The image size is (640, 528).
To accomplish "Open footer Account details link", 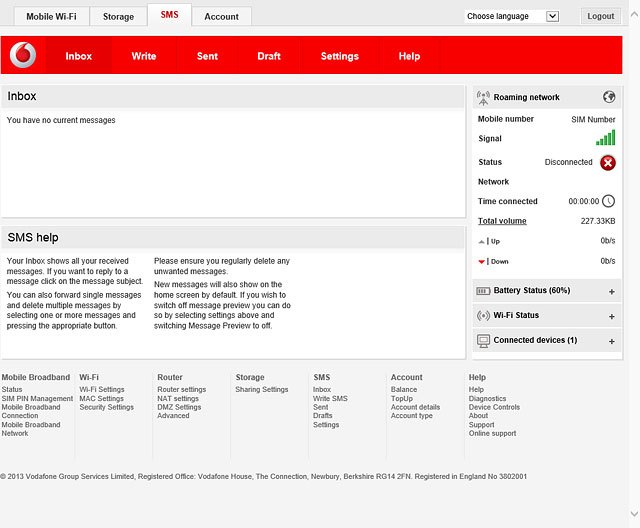I will (x=415, y=407).
